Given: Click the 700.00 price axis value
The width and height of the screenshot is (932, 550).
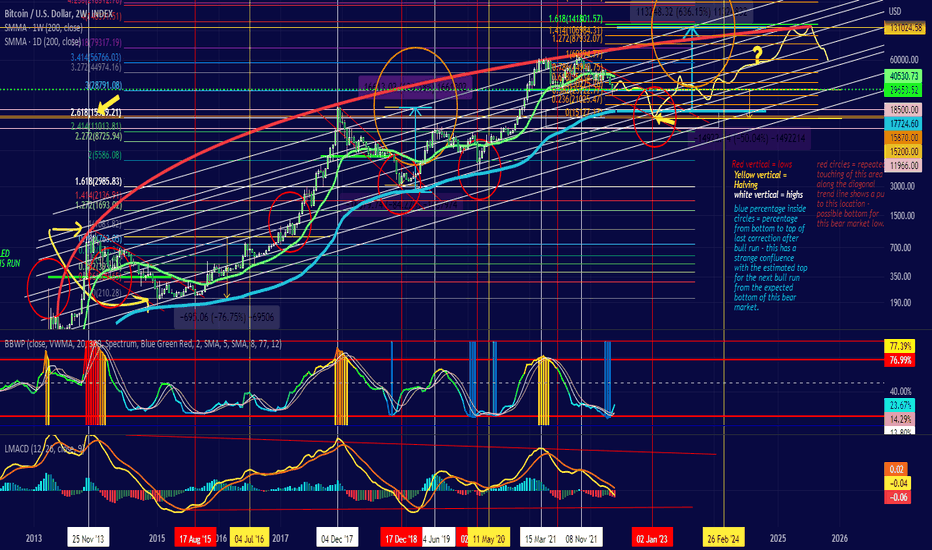Looking at the screenshot, I should click(x=900, y=247).
